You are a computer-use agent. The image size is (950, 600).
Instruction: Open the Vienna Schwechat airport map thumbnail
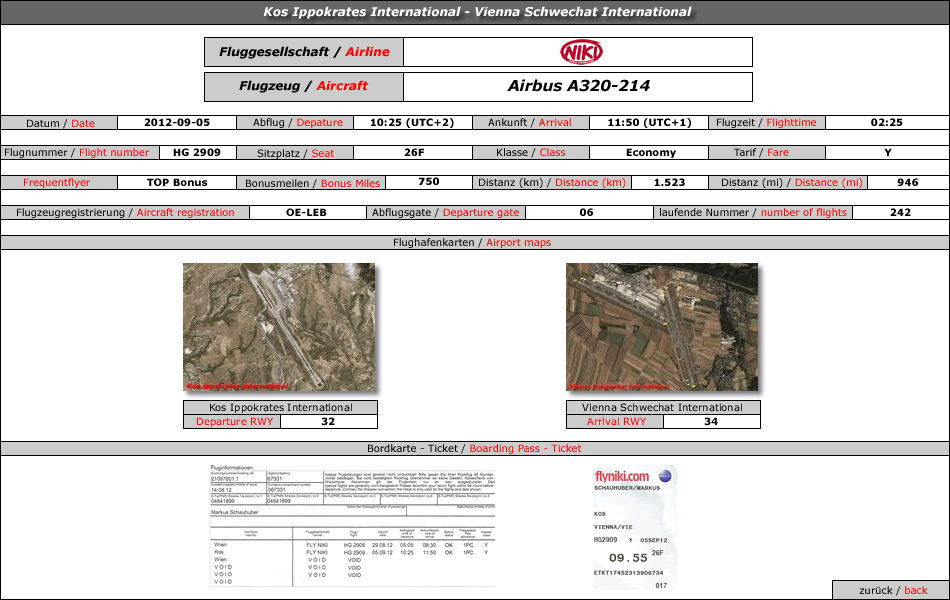point(662,327)
